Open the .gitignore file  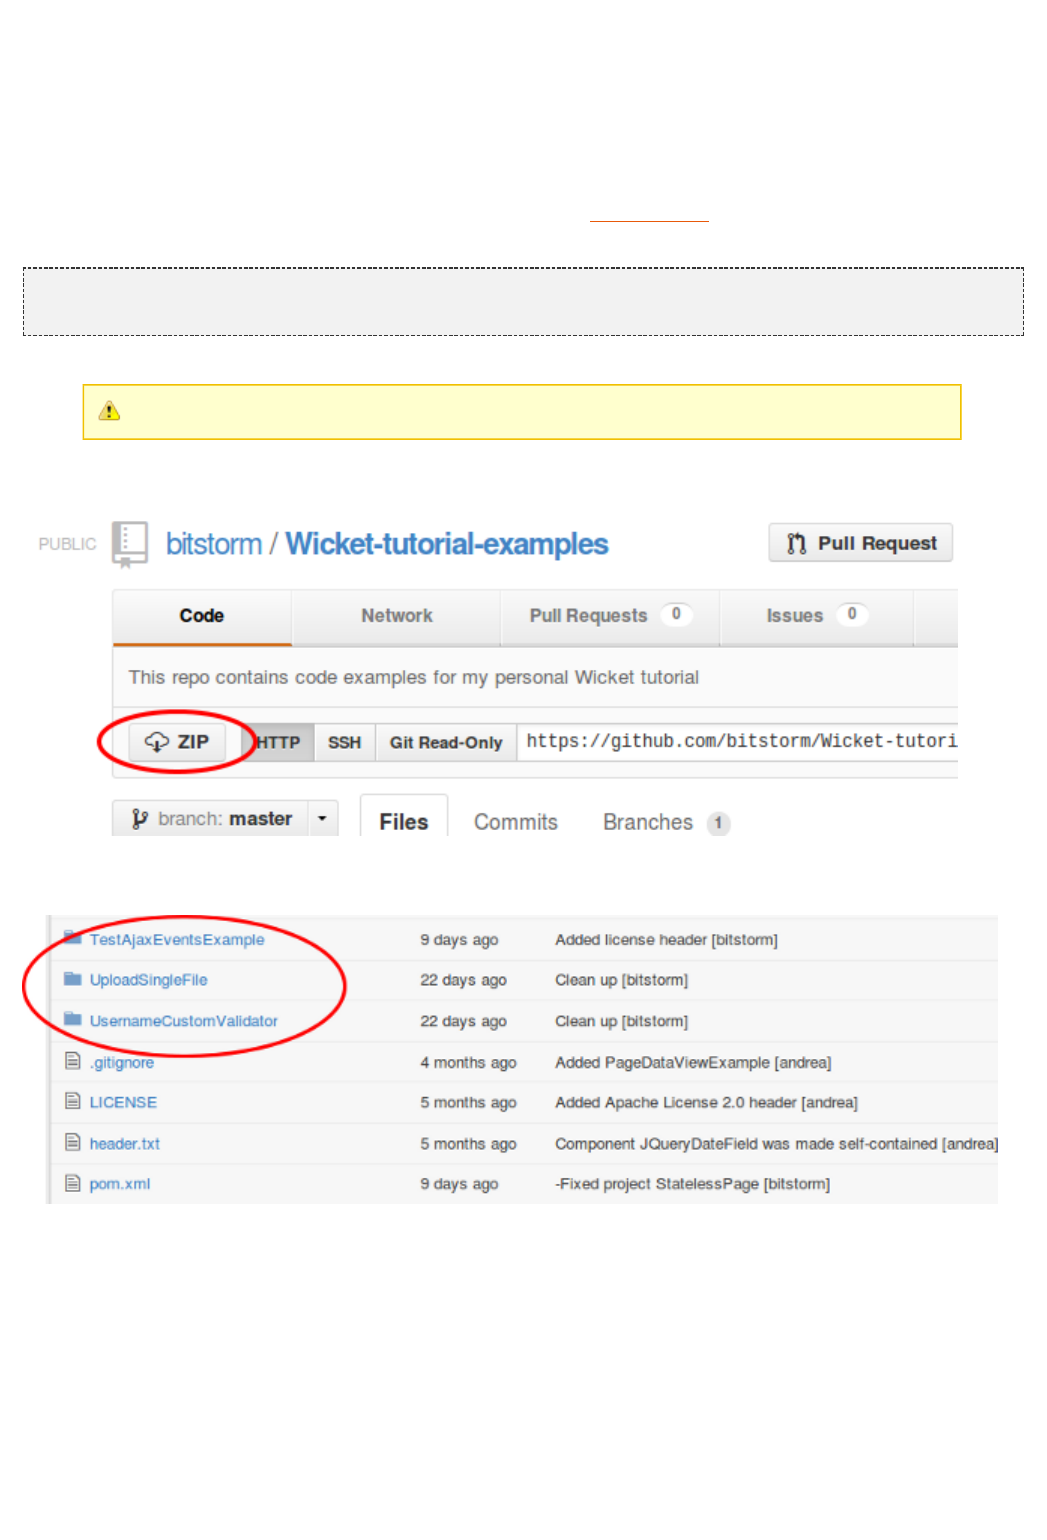tap(122, 1063)
